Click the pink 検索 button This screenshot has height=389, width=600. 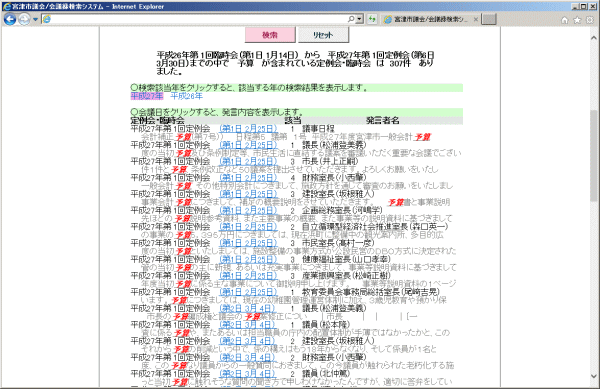pyautogui.click(x=270, y=35)
